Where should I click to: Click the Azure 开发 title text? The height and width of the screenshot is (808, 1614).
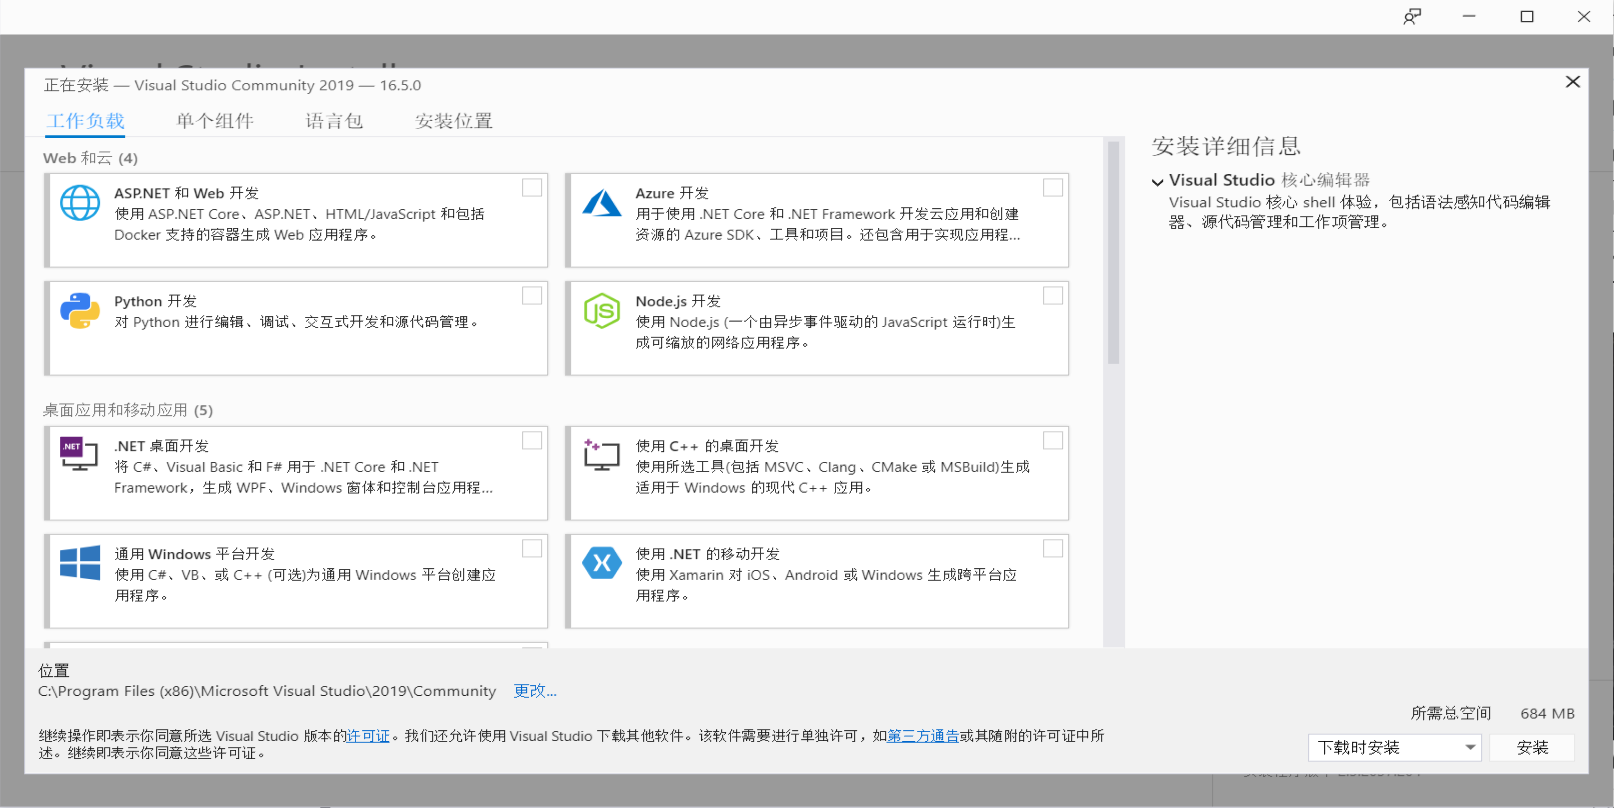(672, 193)
